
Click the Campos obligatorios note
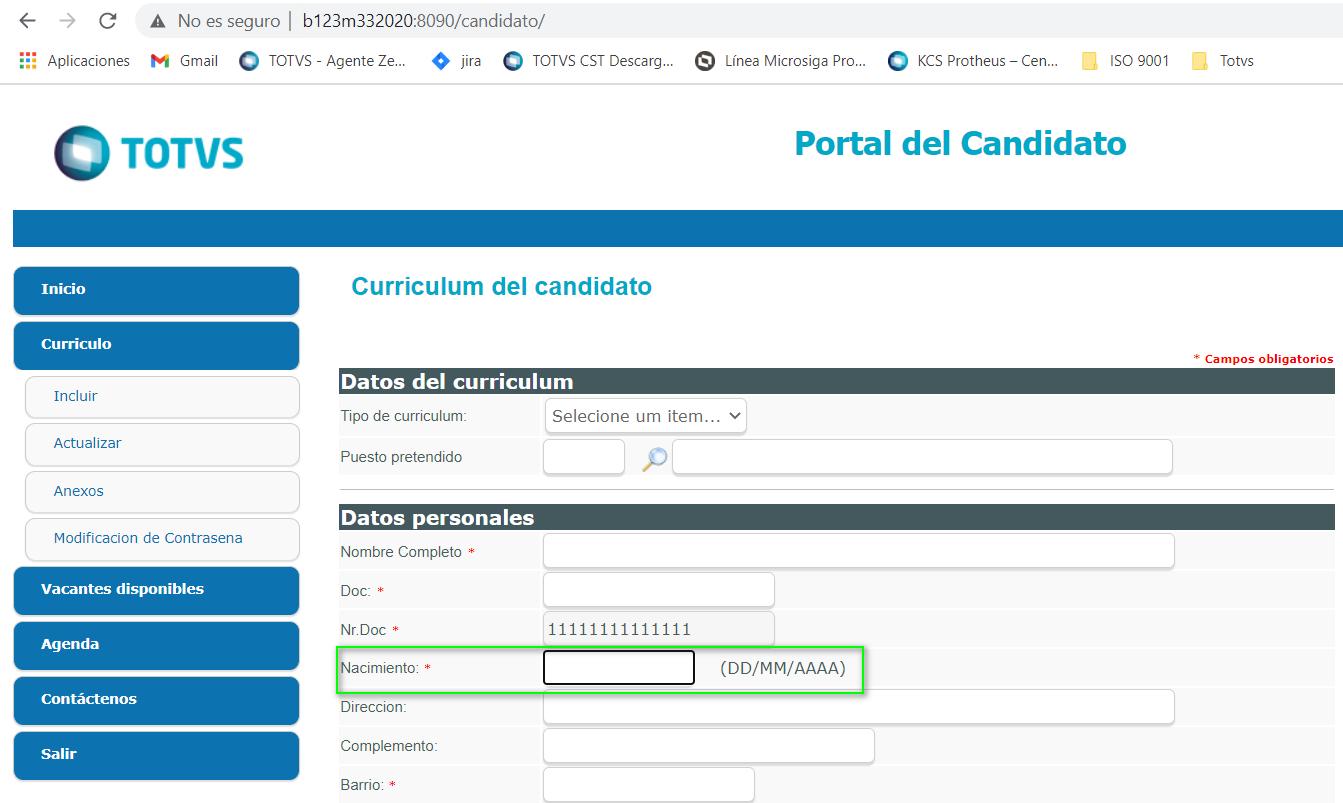click(1263, 359)
